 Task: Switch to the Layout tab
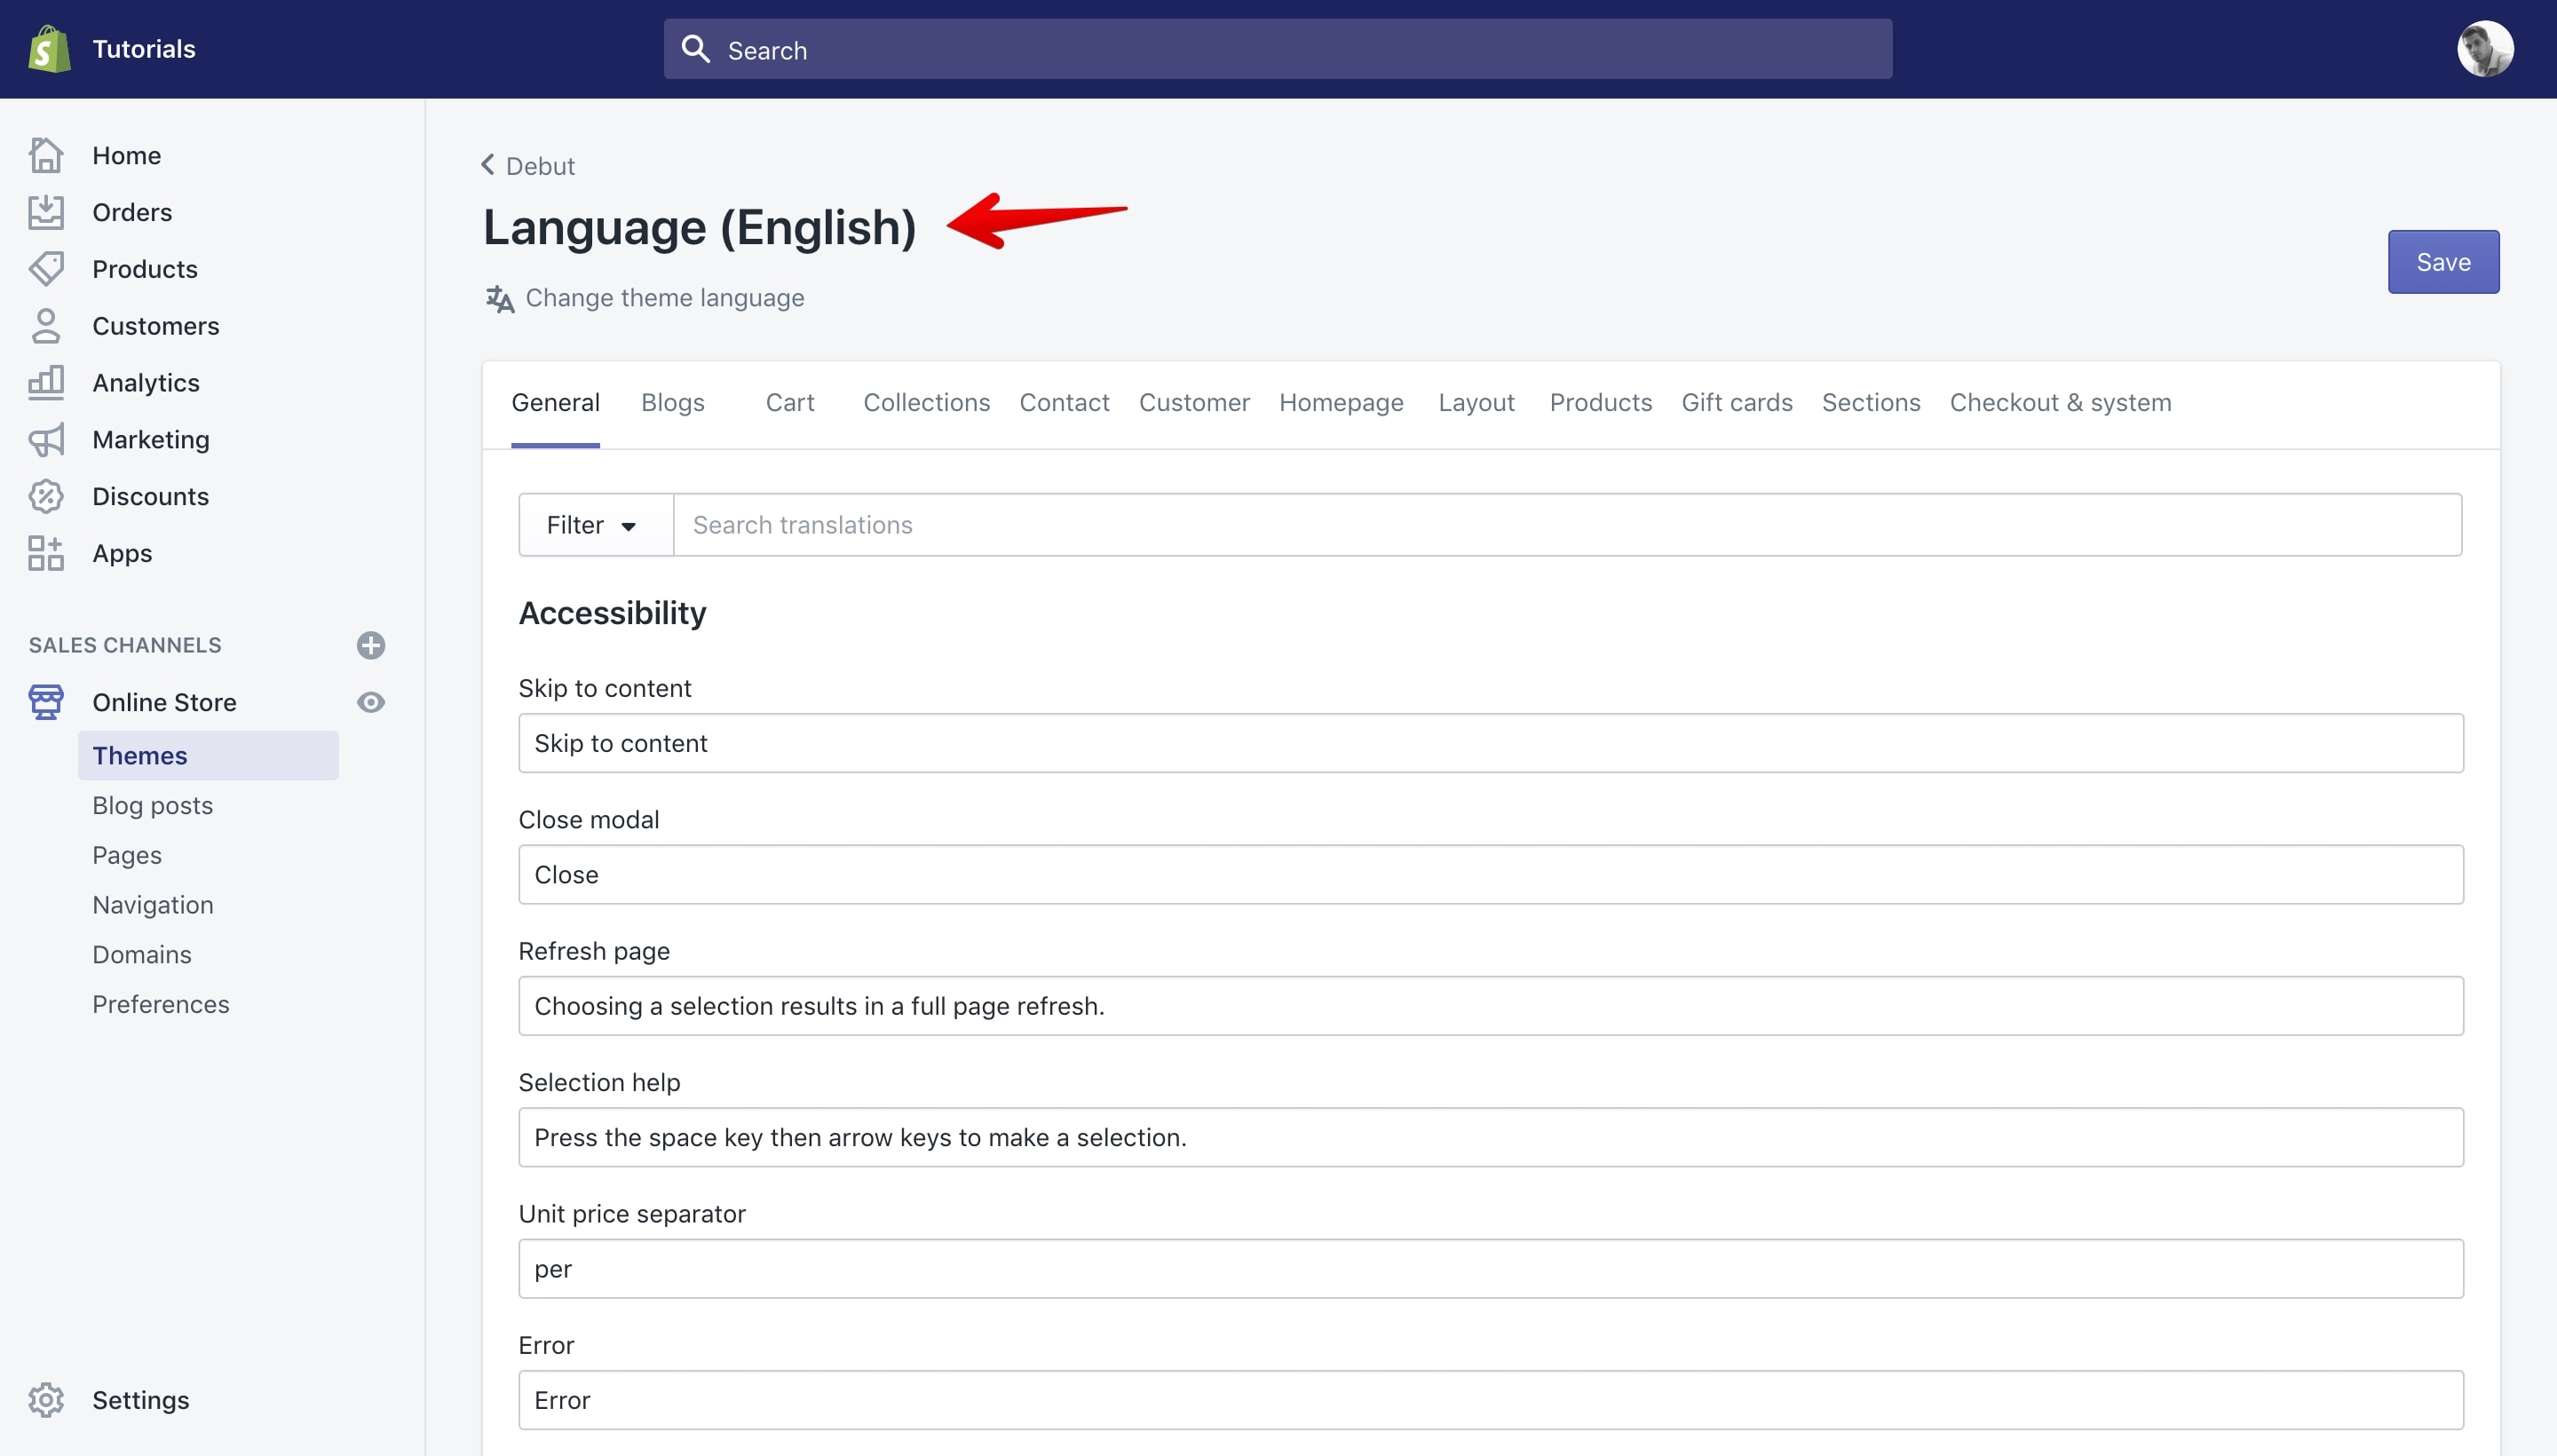coord(1476,403)
